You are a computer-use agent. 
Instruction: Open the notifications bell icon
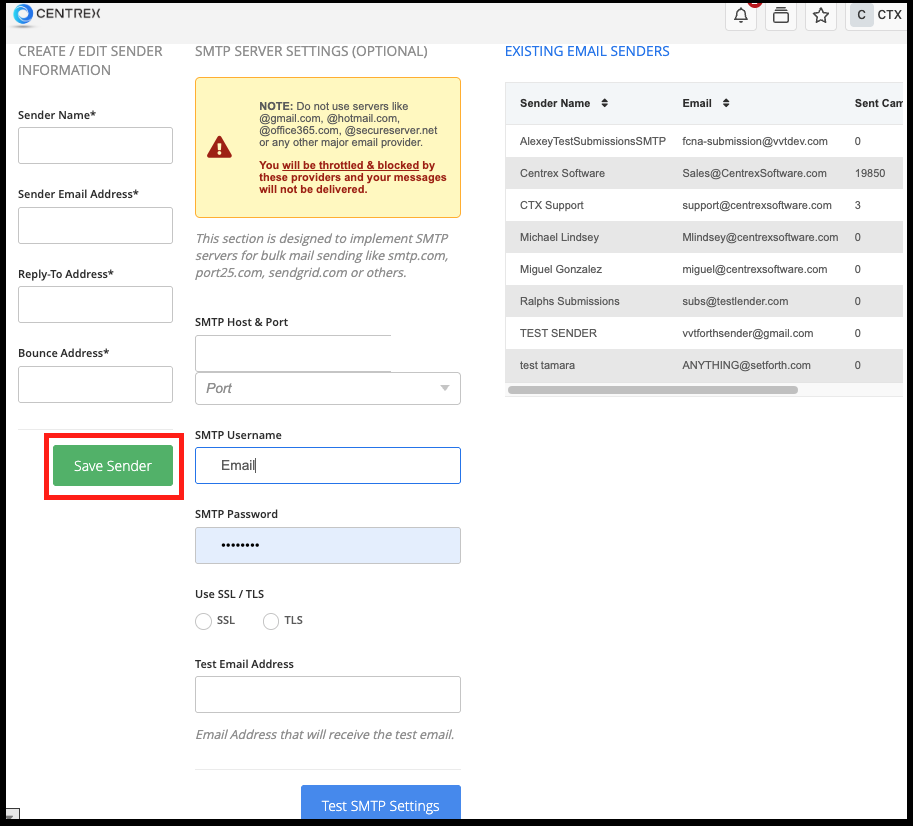pos(741,15)
